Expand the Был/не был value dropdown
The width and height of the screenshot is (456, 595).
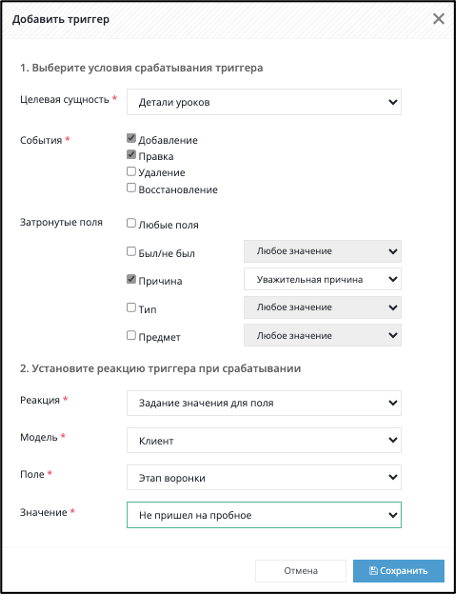point(322,251)
